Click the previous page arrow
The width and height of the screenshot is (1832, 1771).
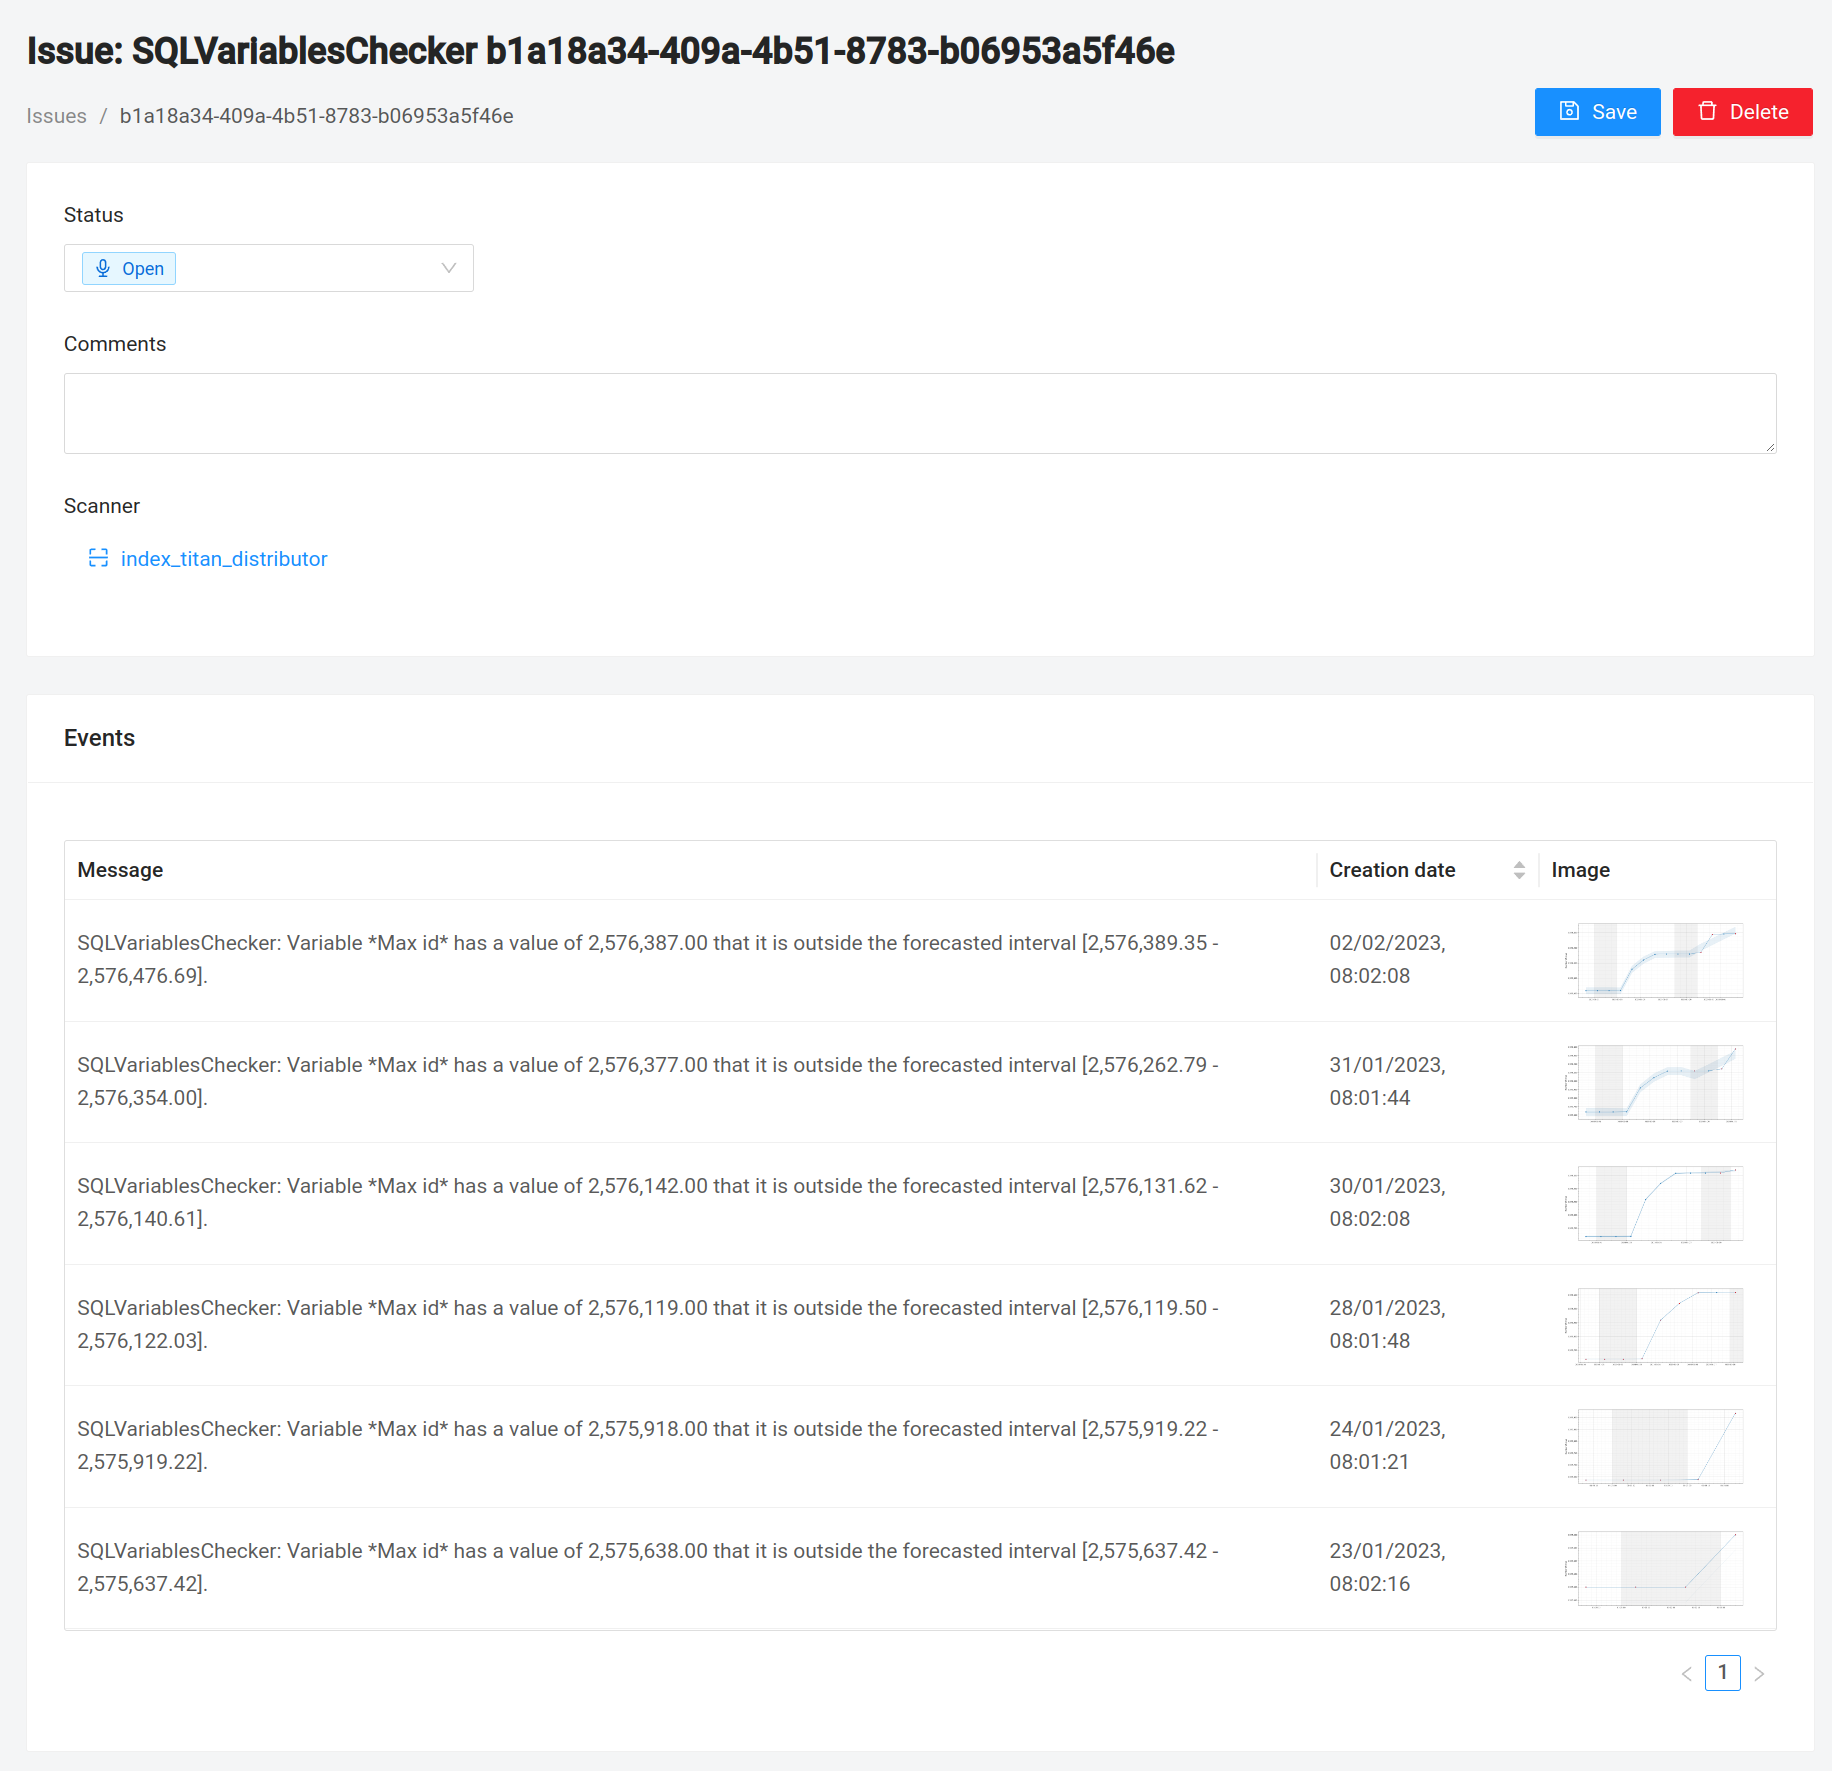point(1687,1674)
